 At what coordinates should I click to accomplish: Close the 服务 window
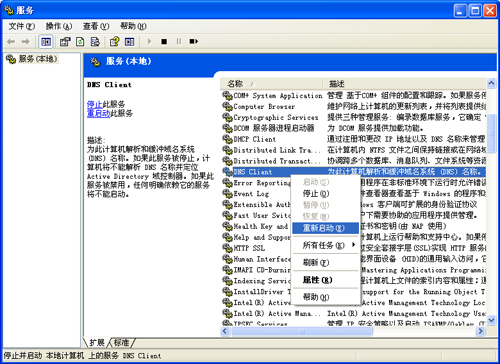490,11
